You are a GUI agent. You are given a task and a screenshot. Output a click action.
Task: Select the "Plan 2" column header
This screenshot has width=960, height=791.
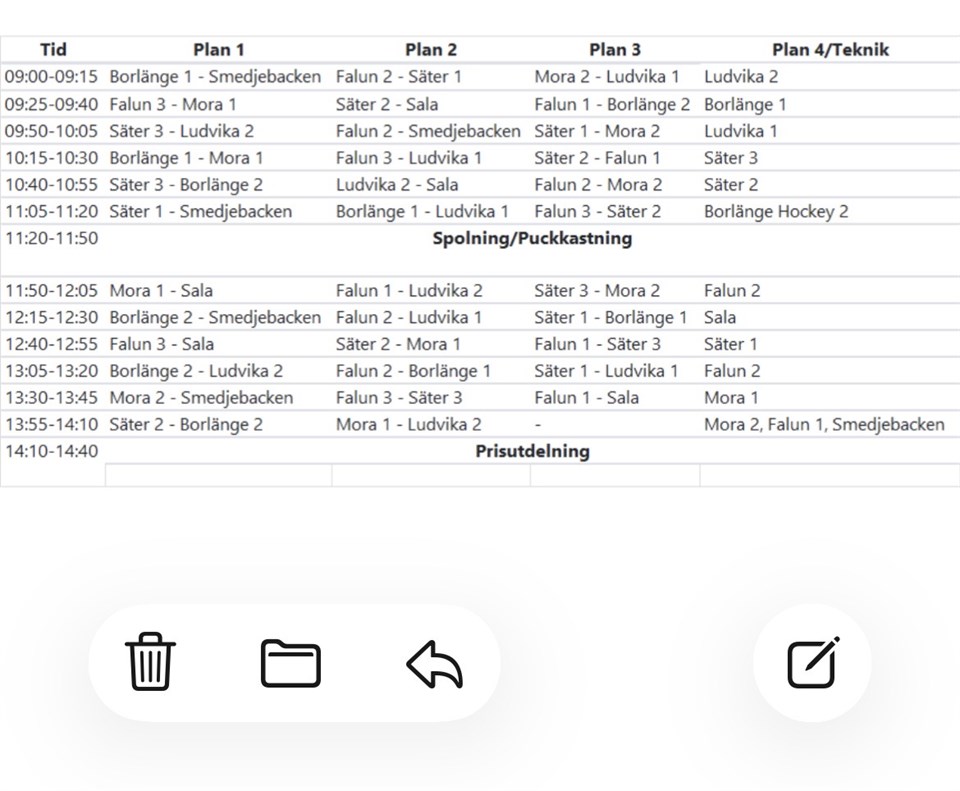(431, 49)
